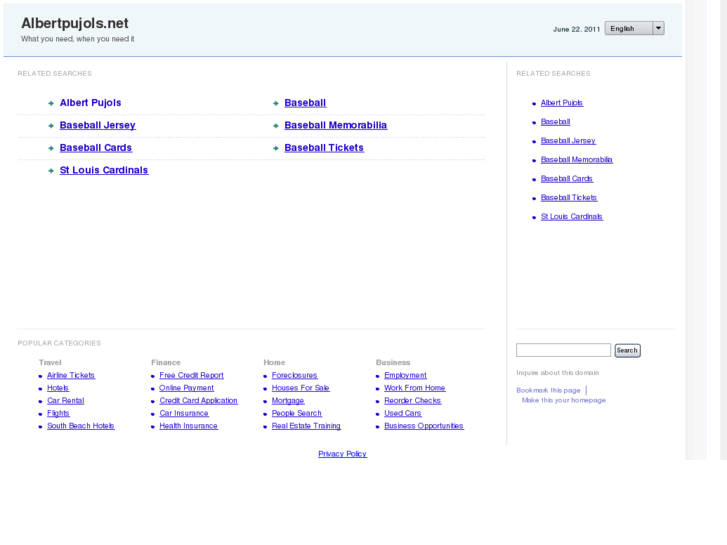The height and width of the screenshot is (545, 727).
Task: Click the June 22, 2011 date text
Action: pyautogui.click(x=576, y=29)
